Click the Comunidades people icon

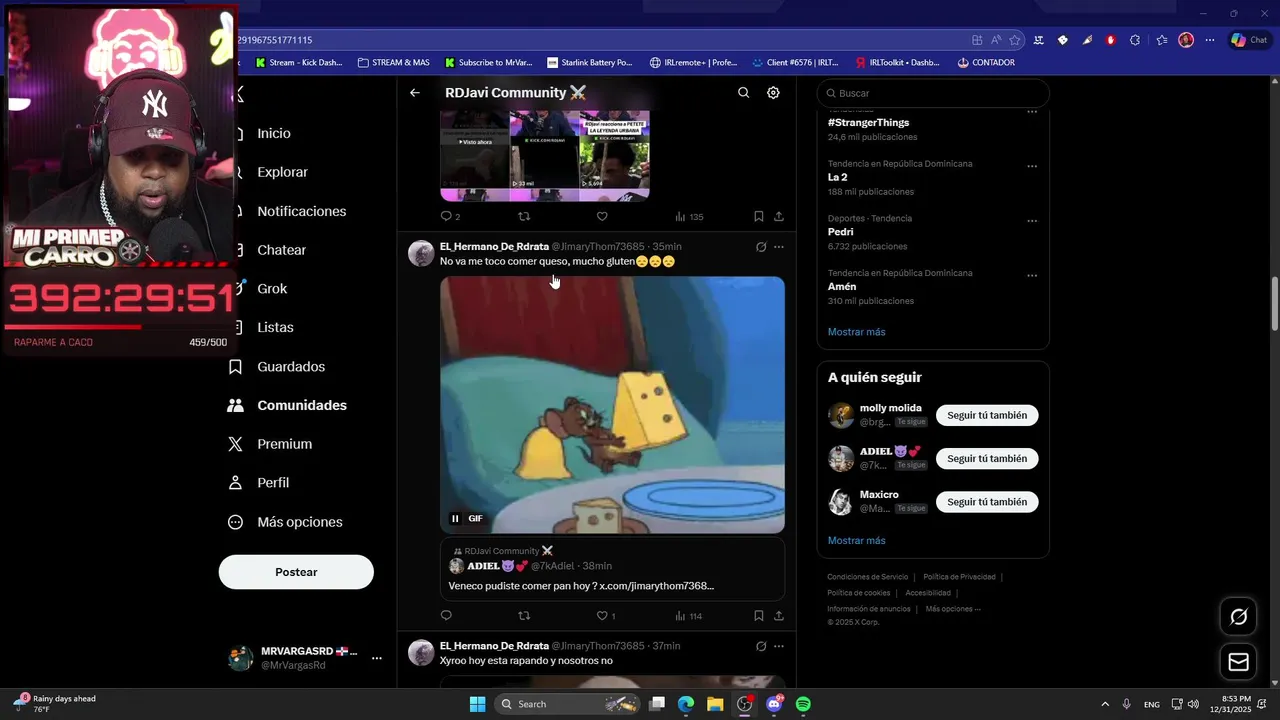[236, 405]
